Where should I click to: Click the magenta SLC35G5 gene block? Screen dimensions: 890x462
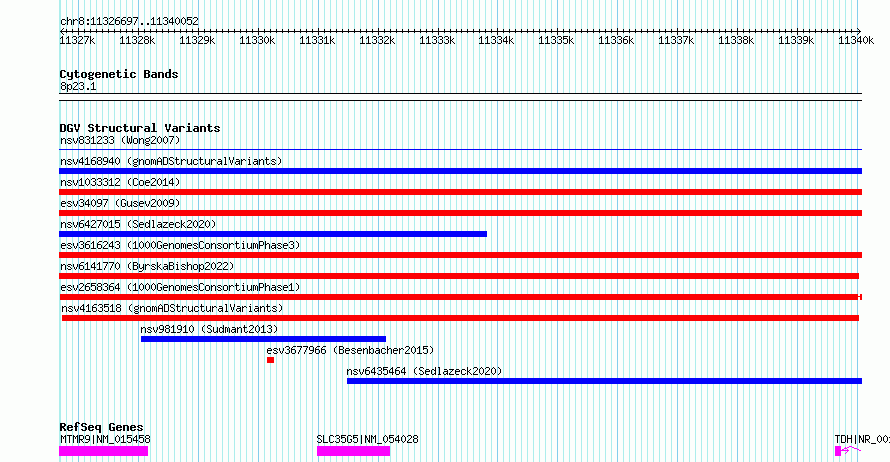pos(354,451)
